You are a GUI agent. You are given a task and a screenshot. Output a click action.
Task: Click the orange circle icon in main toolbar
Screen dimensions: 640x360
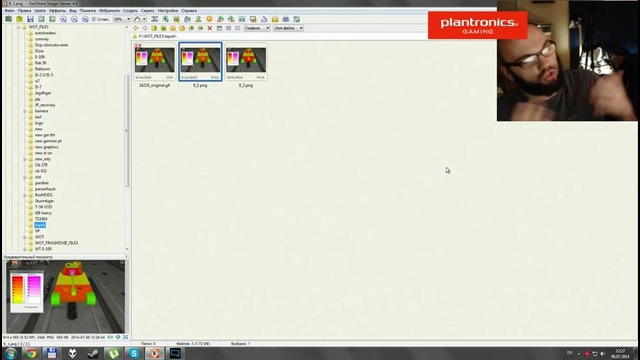pyautogui.click(x=209, y=19)
